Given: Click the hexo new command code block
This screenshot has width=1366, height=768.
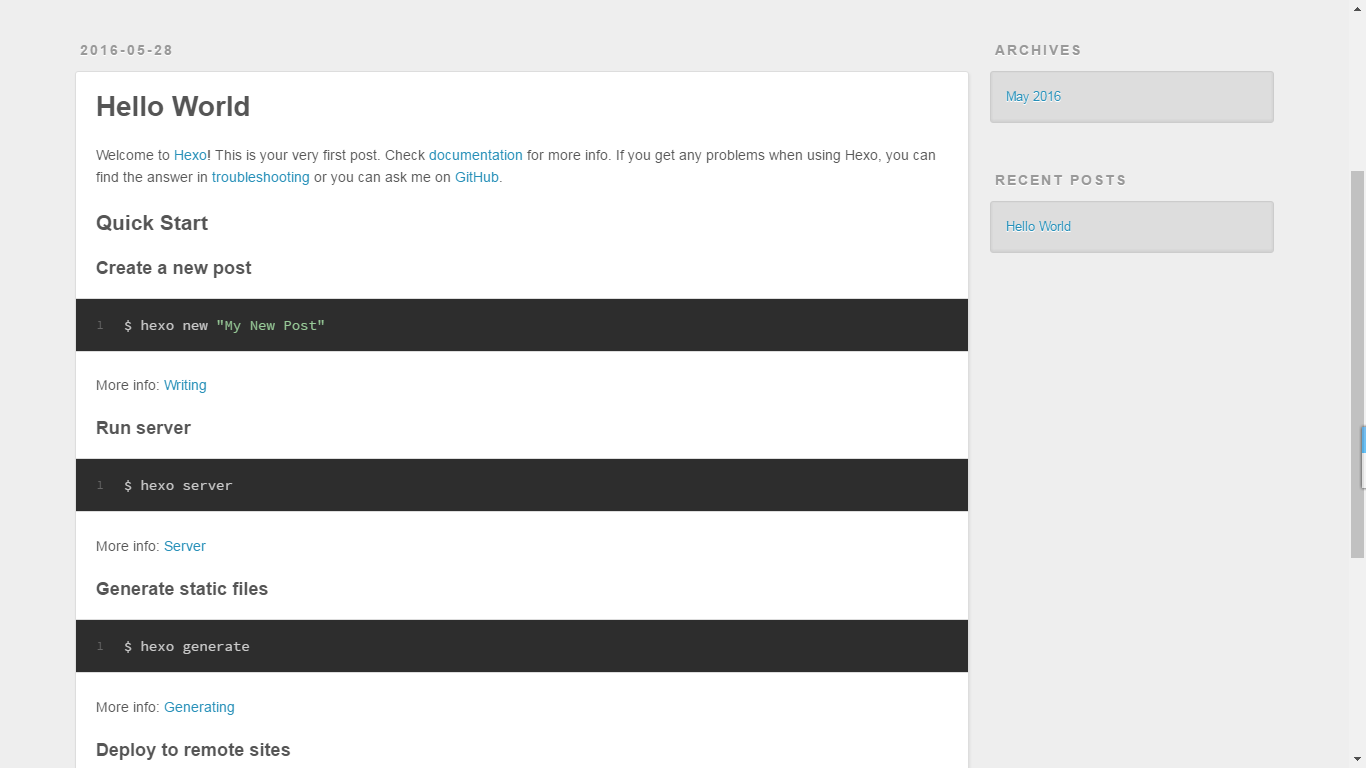Looking at the screenshot, I should click(x=521, y=325).
